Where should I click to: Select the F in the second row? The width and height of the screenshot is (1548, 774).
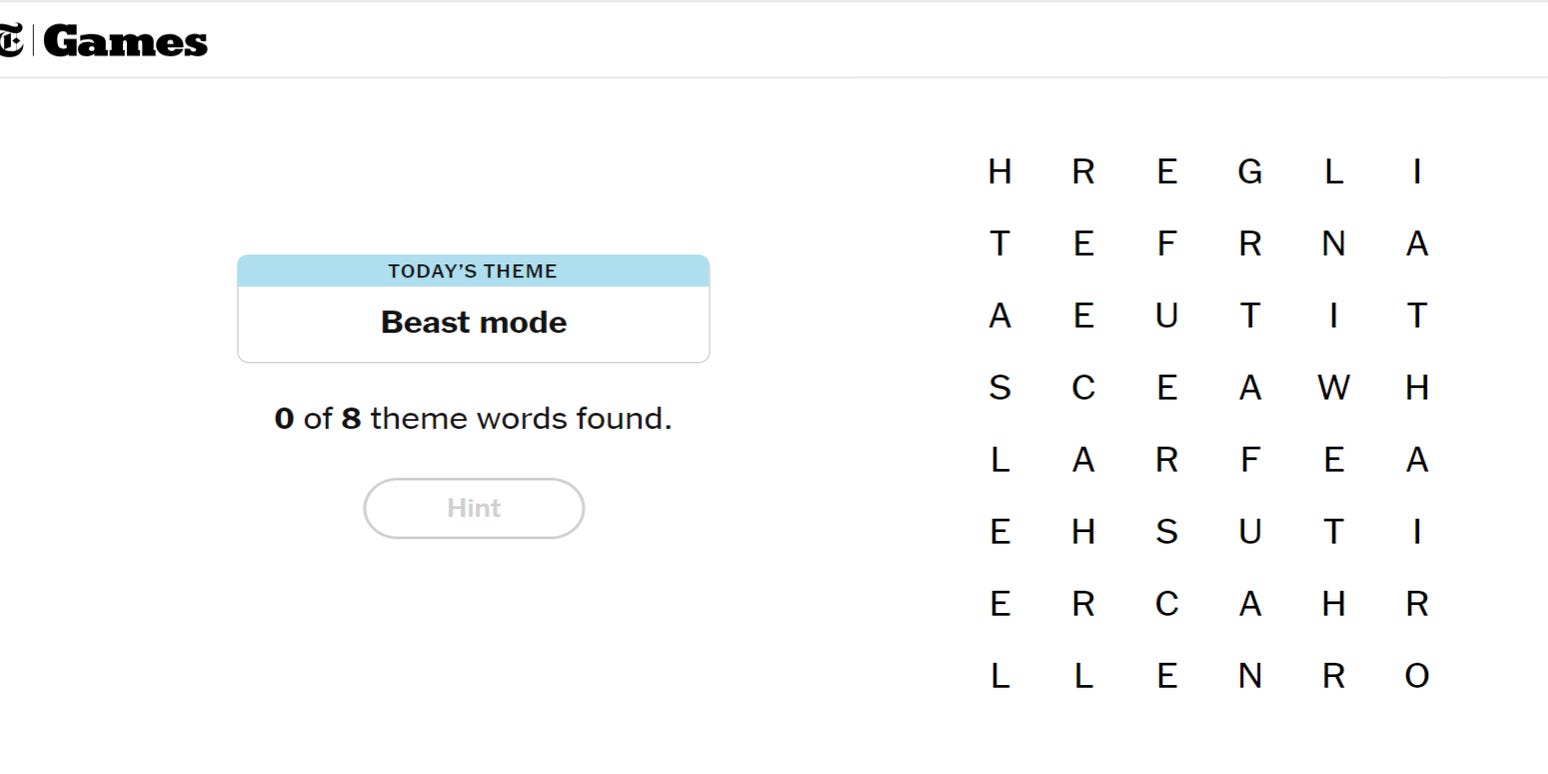tap(1166, 244)
